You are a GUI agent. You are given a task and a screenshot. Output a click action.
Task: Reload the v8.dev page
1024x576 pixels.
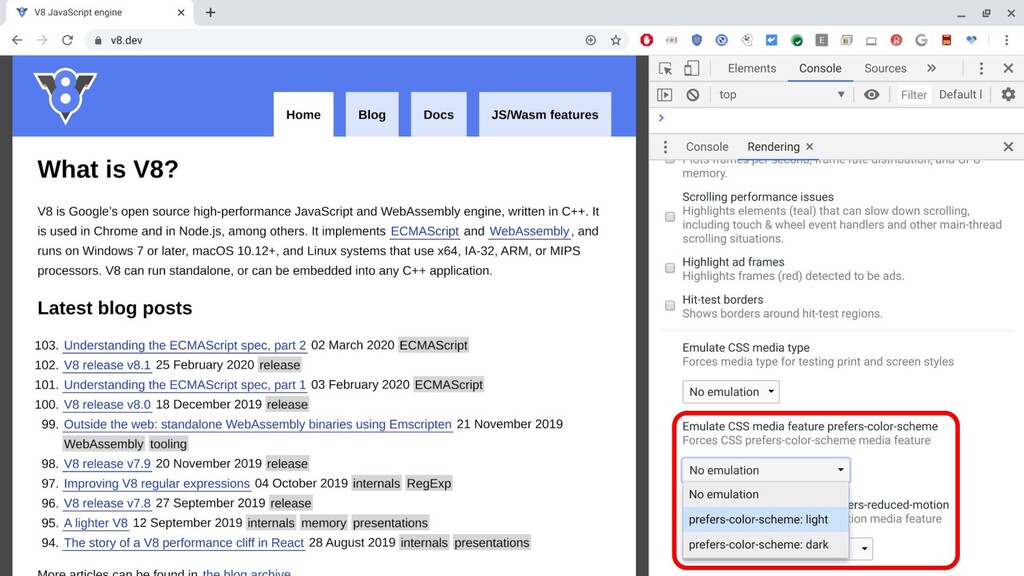pyautogui.click(x=67, y=40)
